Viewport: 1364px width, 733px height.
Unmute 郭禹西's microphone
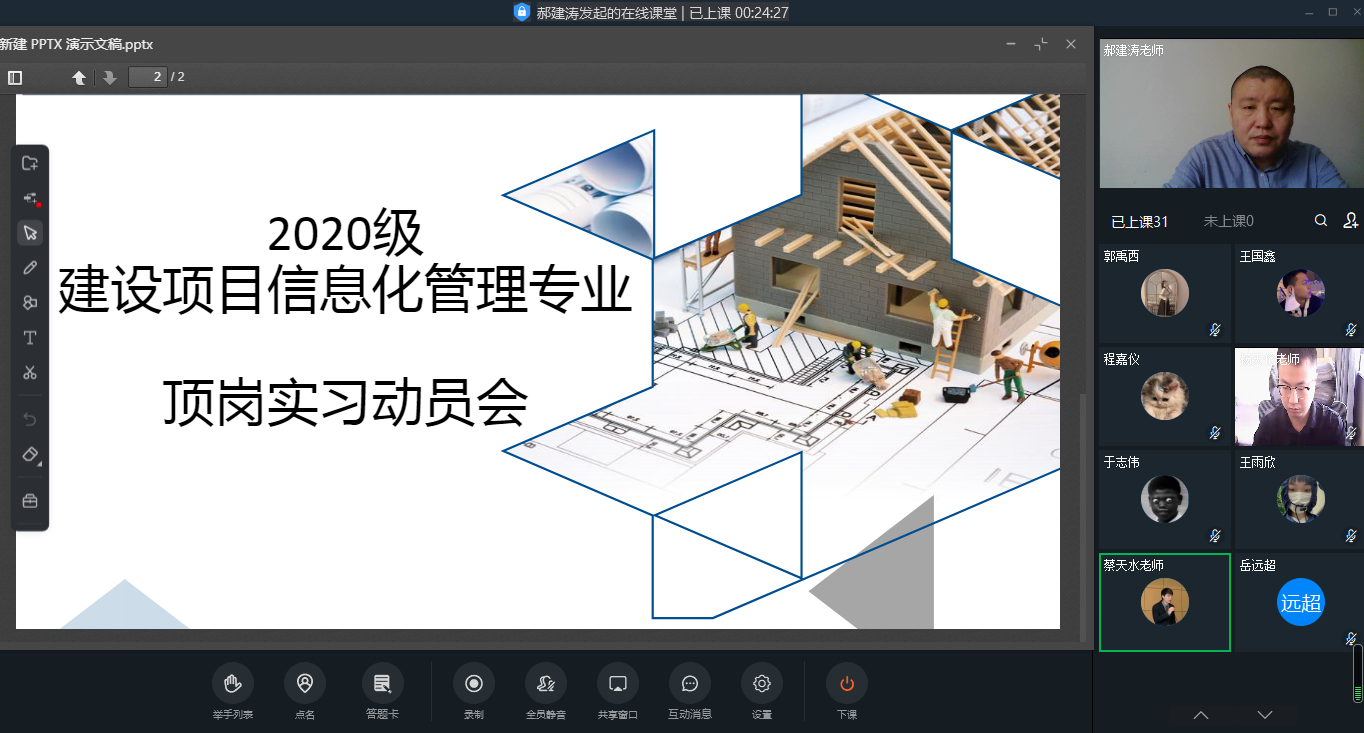1215,329
